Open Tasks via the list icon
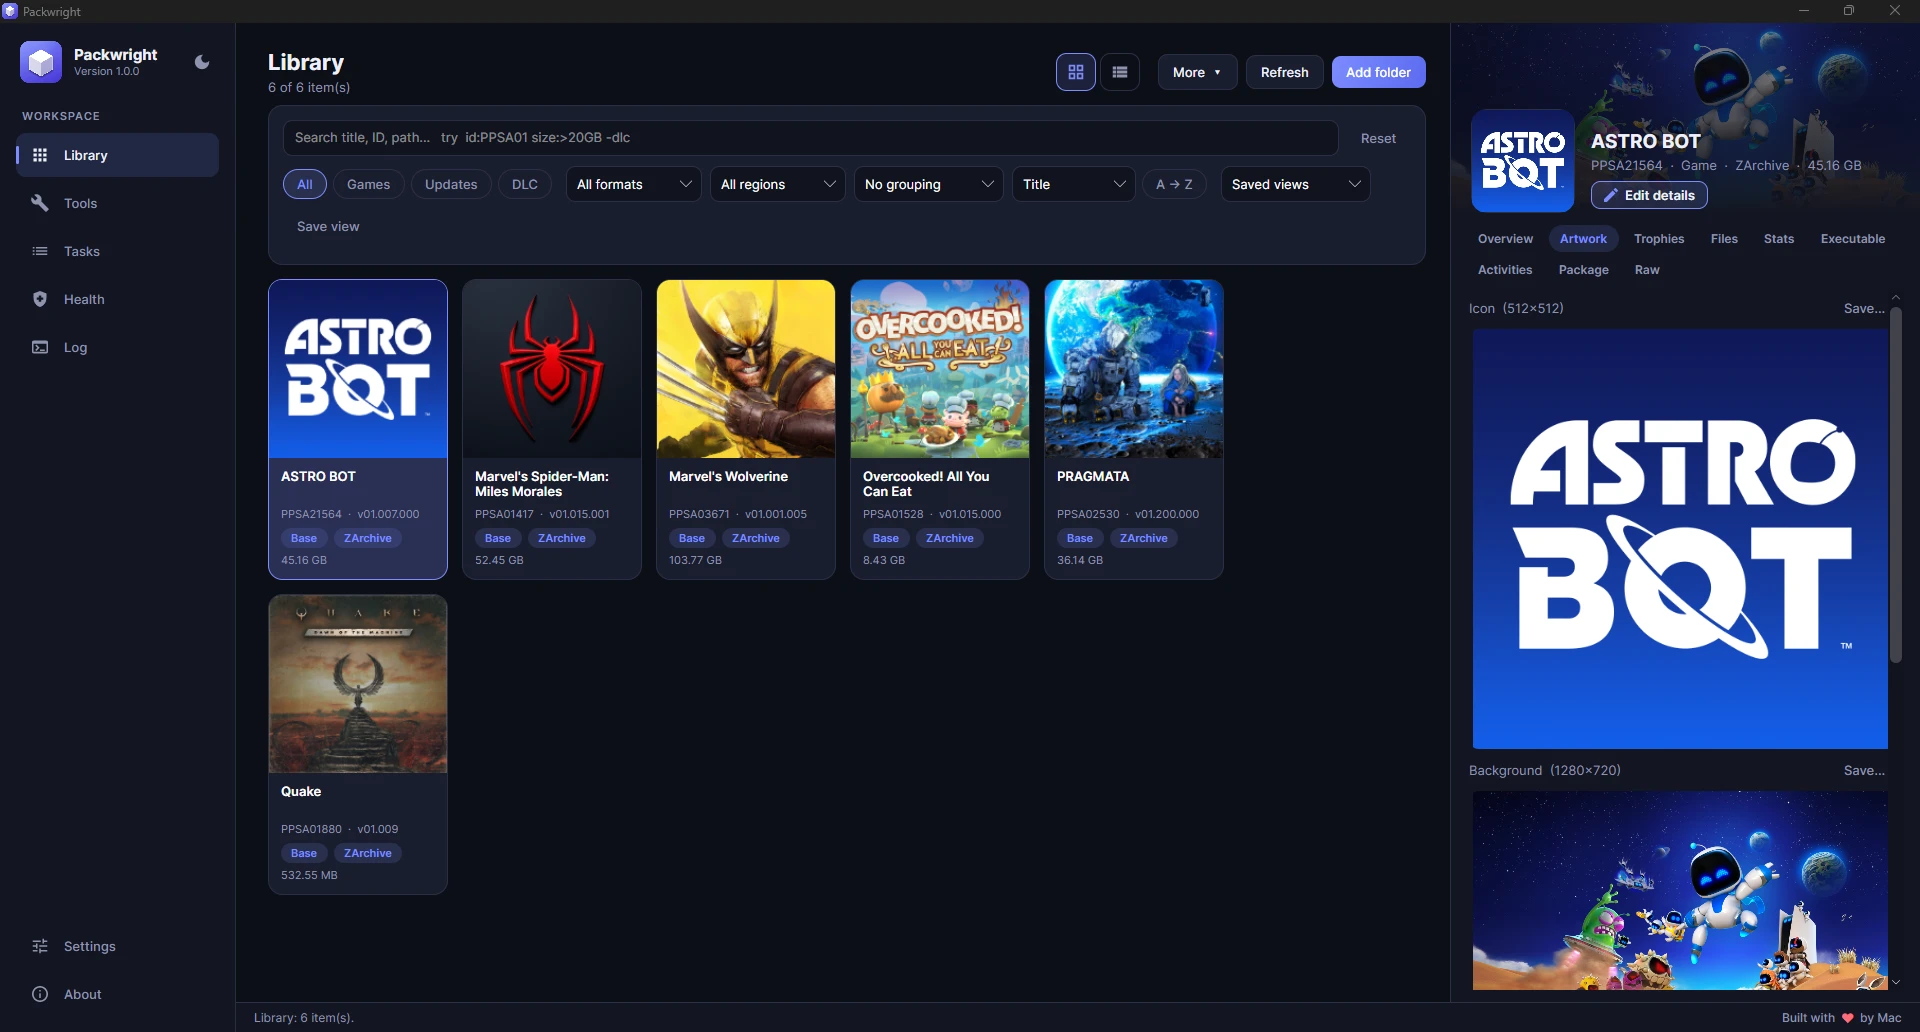The width and height of the screenshot is (1920, 1032). point(40,251)
